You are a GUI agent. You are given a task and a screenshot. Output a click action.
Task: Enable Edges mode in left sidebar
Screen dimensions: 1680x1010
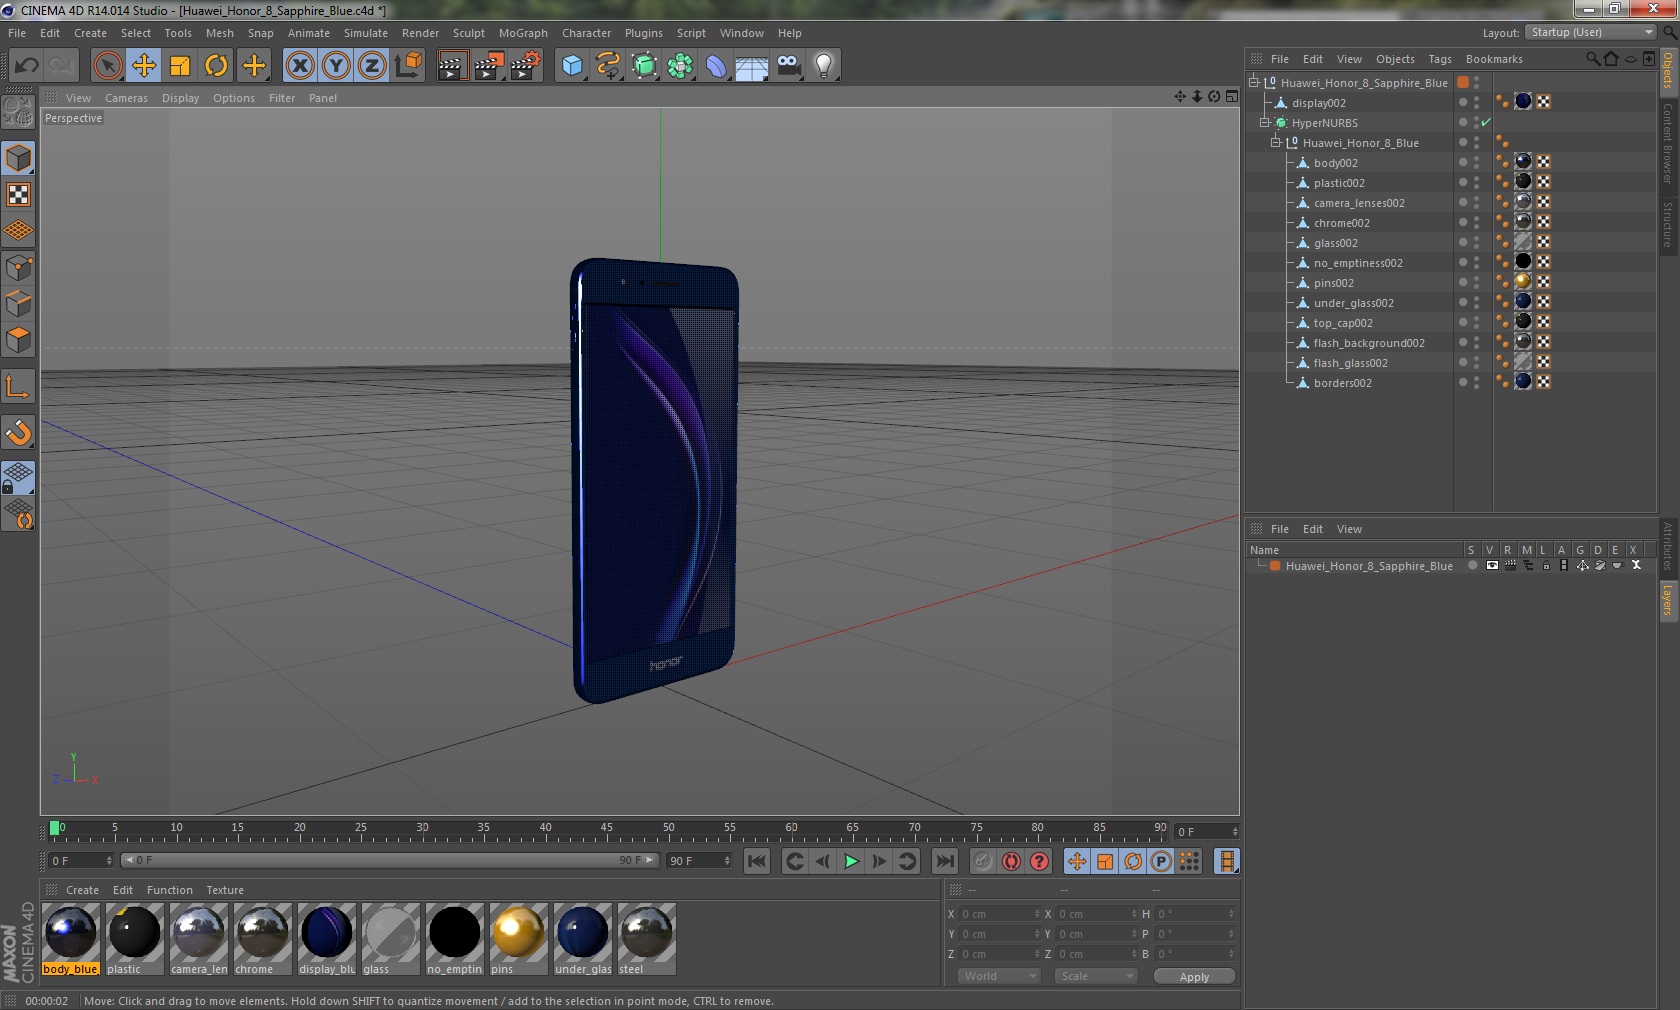pyautogui.click(x=18, y=303)
